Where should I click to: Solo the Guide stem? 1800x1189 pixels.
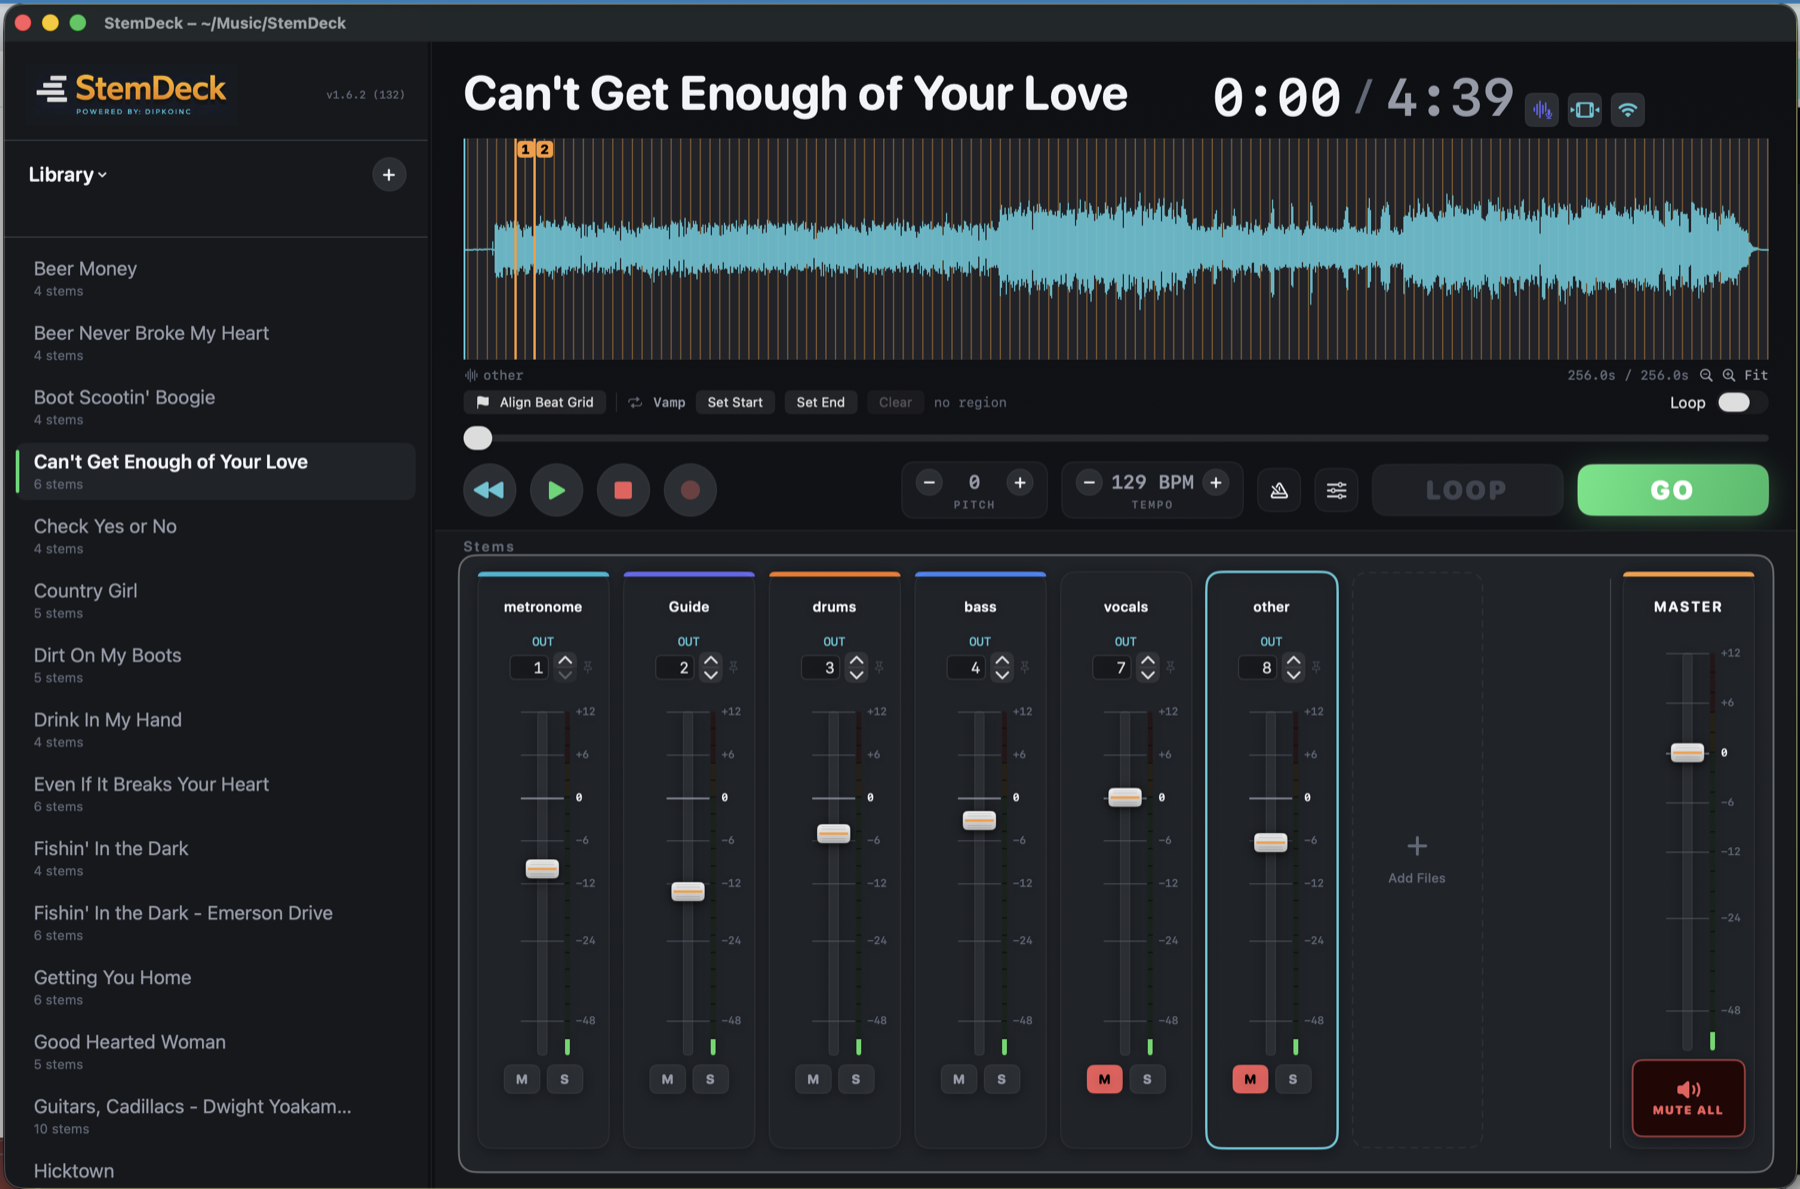pos(710,1079)
